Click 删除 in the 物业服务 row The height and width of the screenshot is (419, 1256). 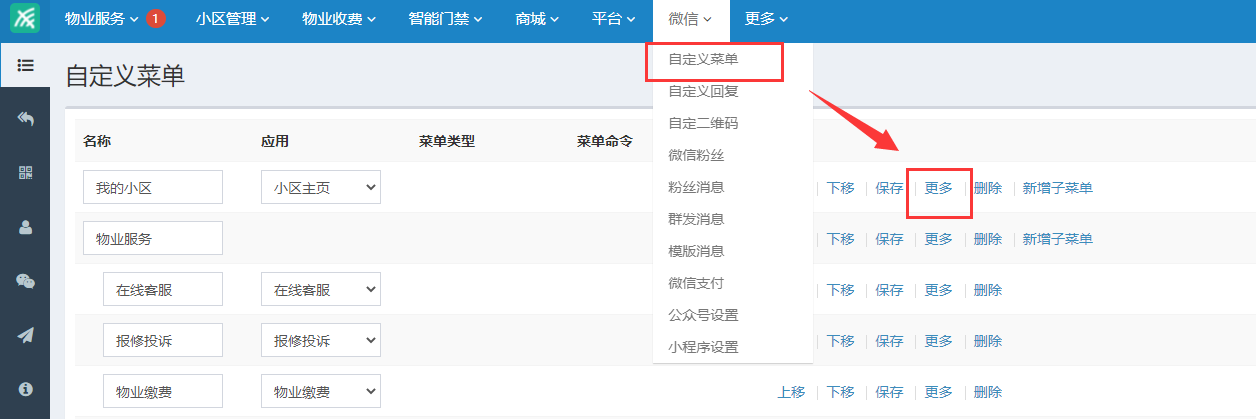coord(988,239)
